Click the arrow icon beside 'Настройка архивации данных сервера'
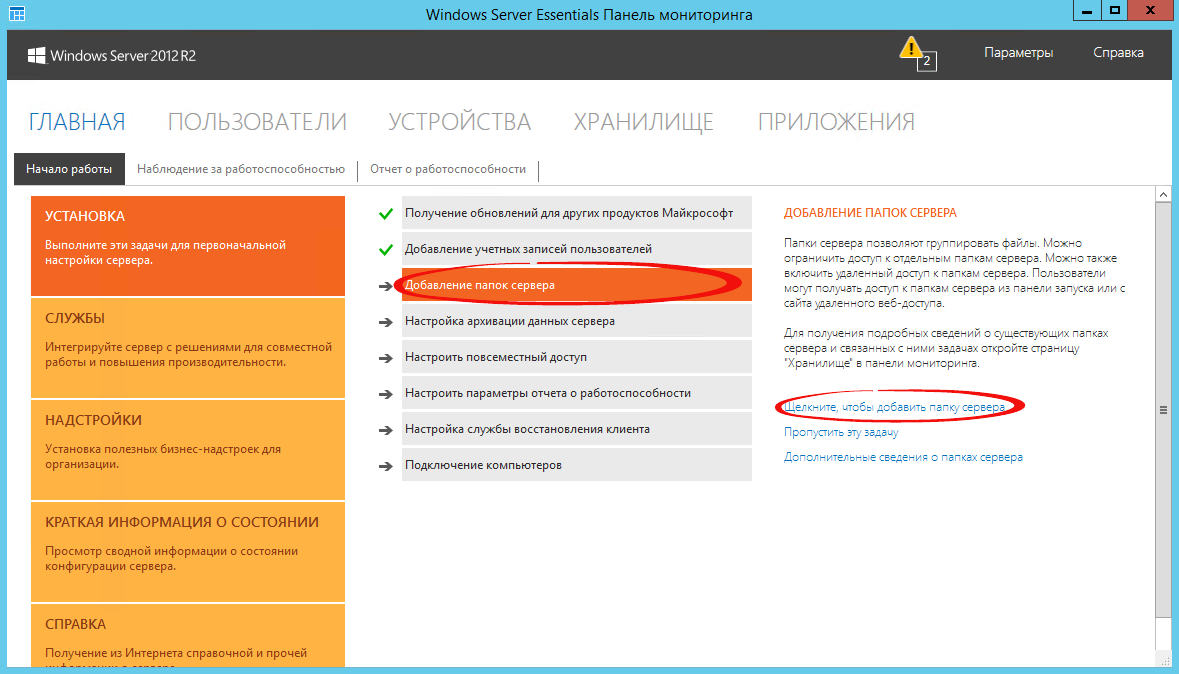 [386, 322]
